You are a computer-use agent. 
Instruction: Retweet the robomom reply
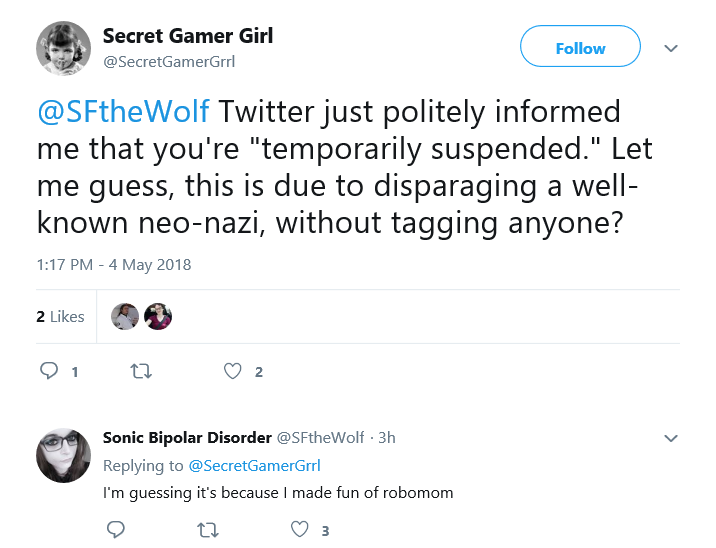[208, 530]
